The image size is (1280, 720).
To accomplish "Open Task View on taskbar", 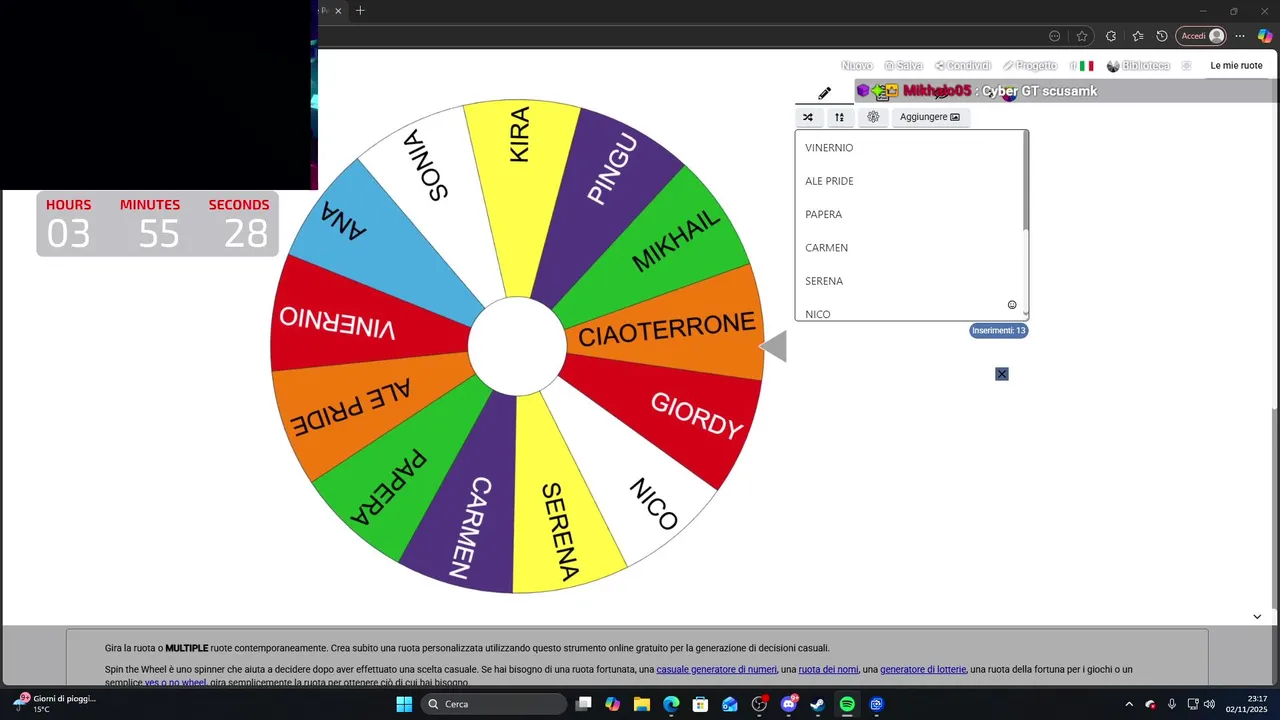I will [584, 704].
